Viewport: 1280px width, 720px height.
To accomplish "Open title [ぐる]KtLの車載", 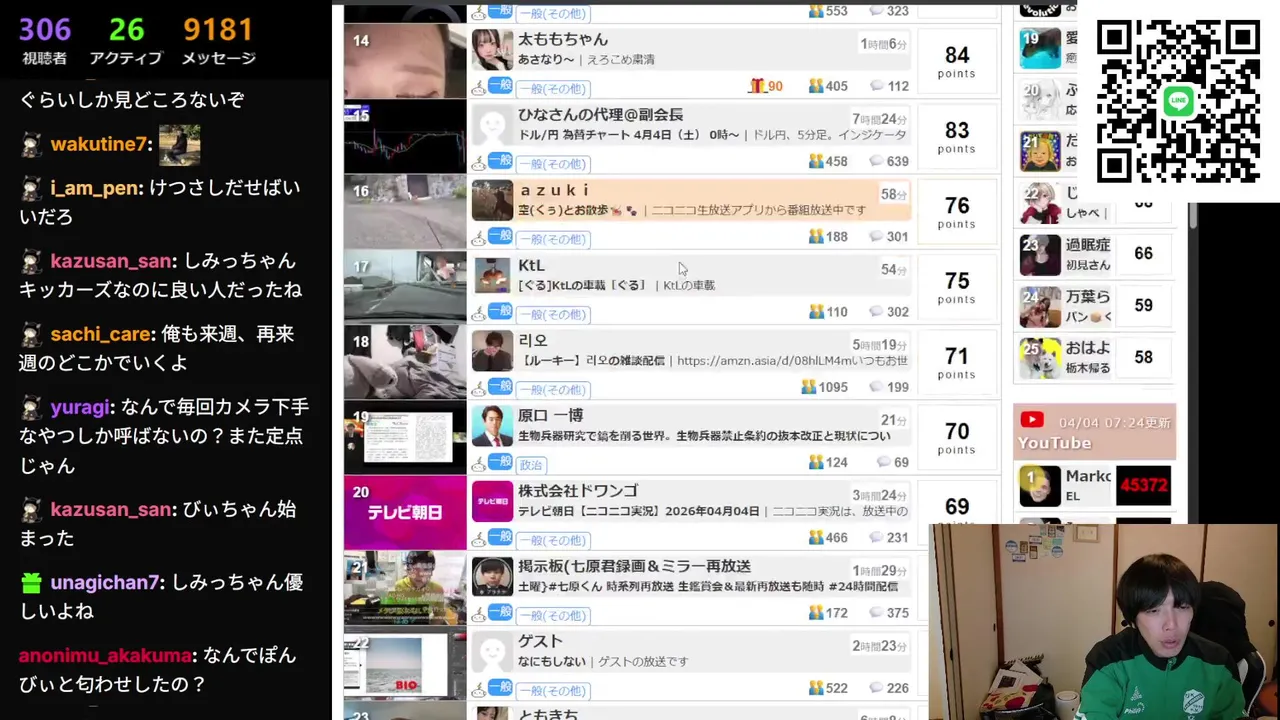I will click(x=582, y=285).
